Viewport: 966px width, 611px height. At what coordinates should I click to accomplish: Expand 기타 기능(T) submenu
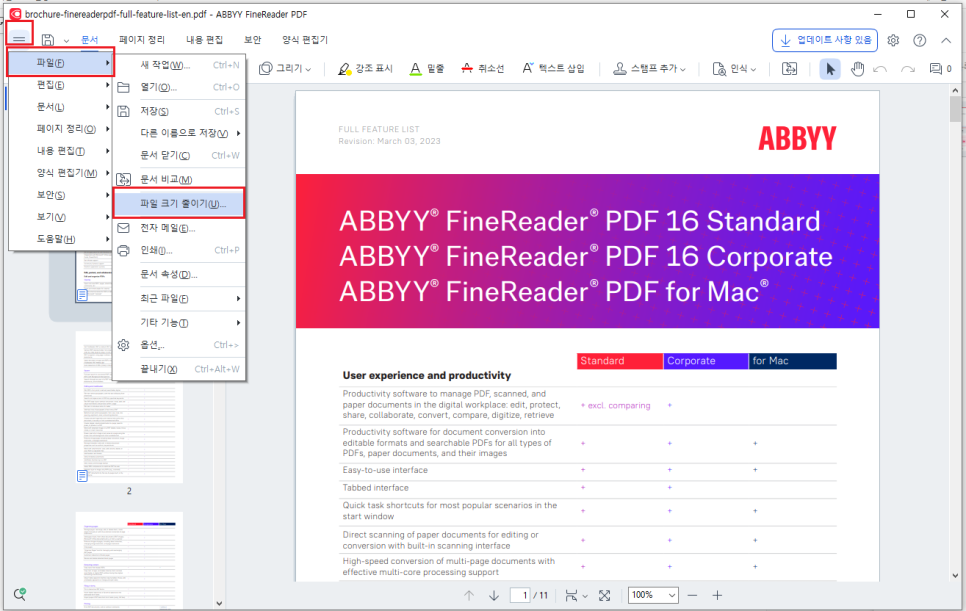[179, 323]
